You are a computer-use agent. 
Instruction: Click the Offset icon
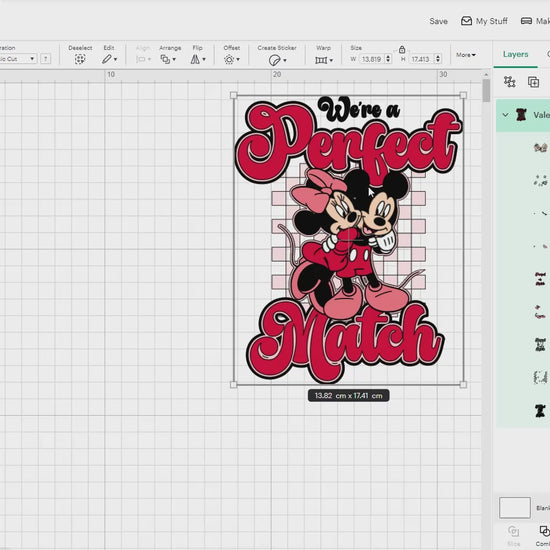(x=229, y=60)
